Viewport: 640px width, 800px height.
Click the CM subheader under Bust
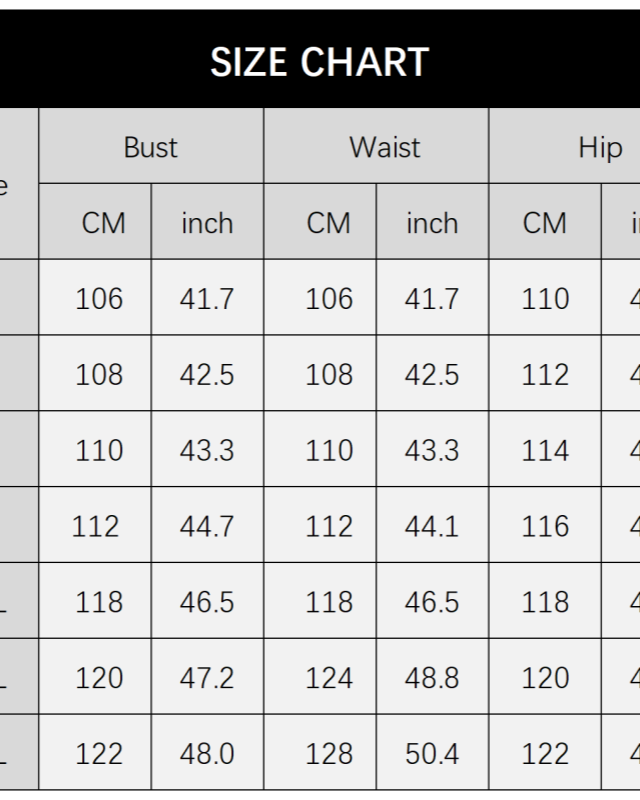tap(103, 223)
